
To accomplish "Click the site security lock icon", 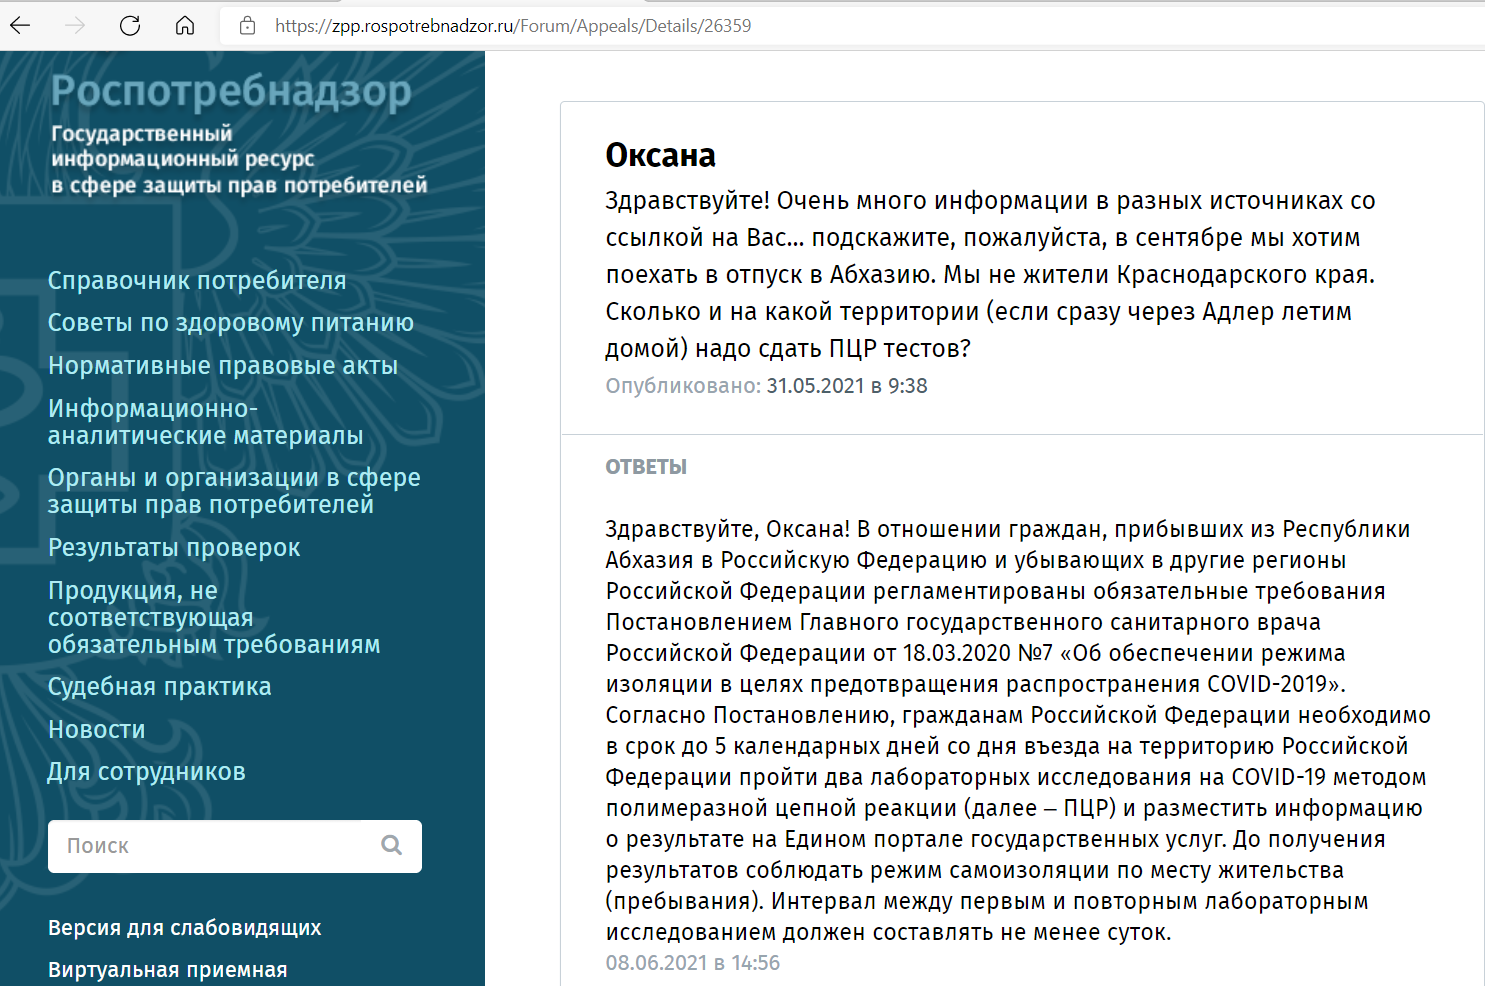I will (248, 26).
